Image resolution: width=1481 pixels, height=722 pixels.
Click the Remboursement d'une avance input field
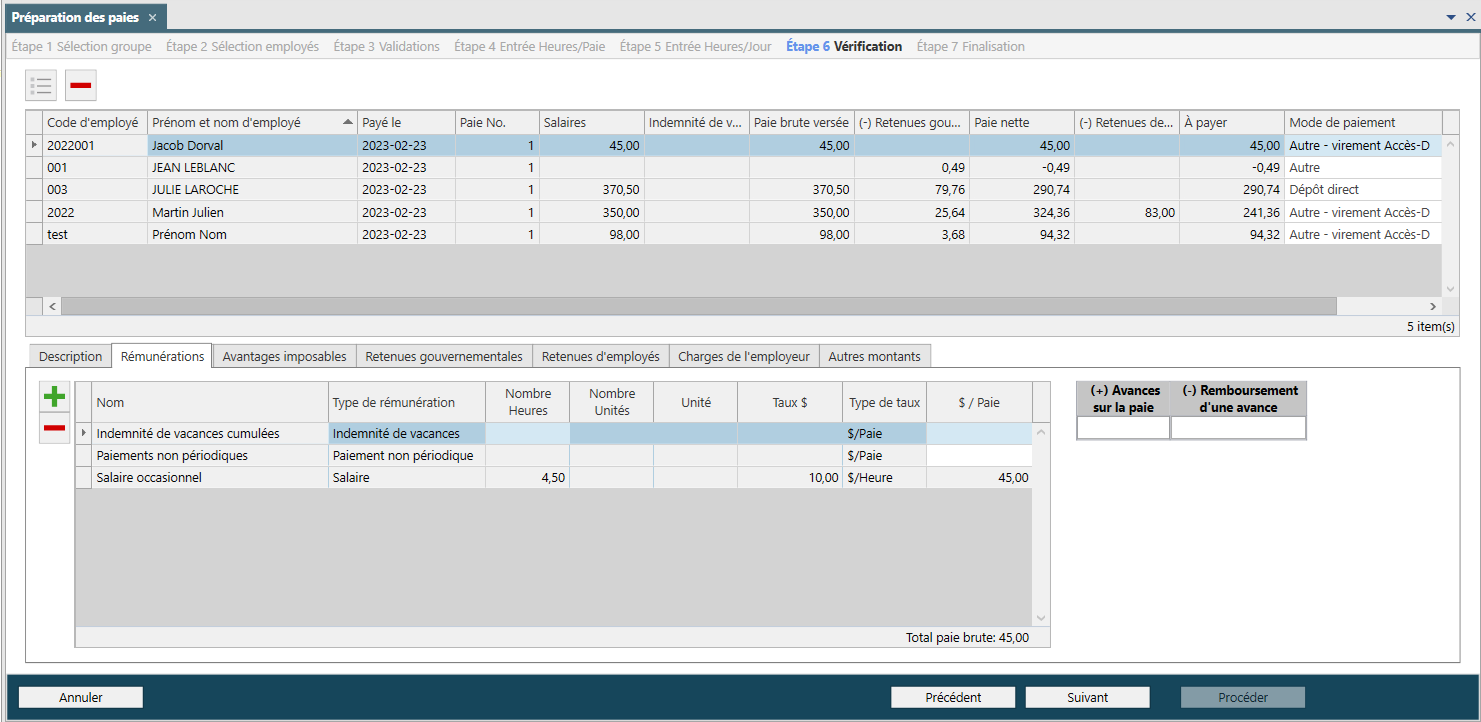(1238, 428)
